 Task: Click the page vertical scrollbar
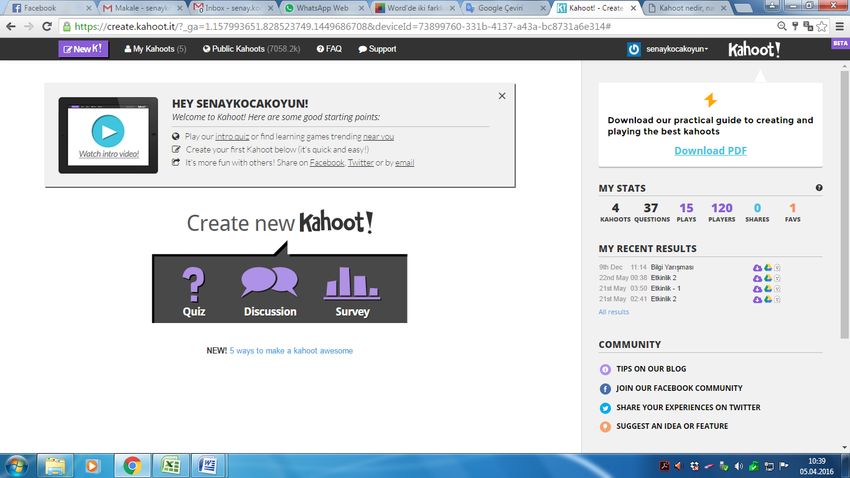click(845, 203)
